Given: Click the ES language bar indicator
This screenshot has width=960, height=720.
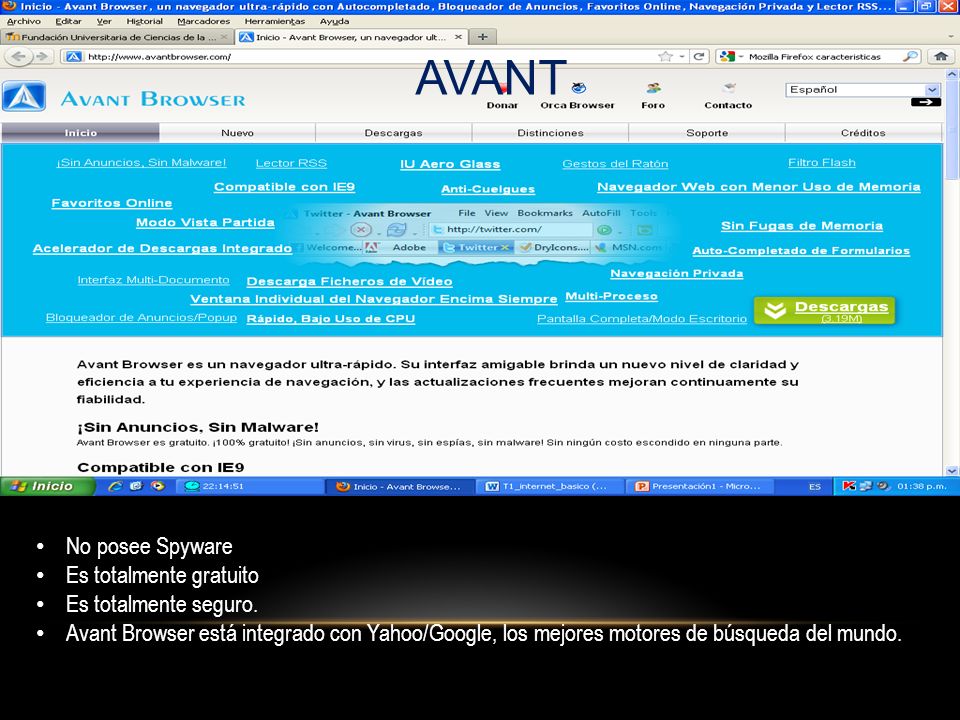Looking at the screenshot, I should (x=814, y=487).
